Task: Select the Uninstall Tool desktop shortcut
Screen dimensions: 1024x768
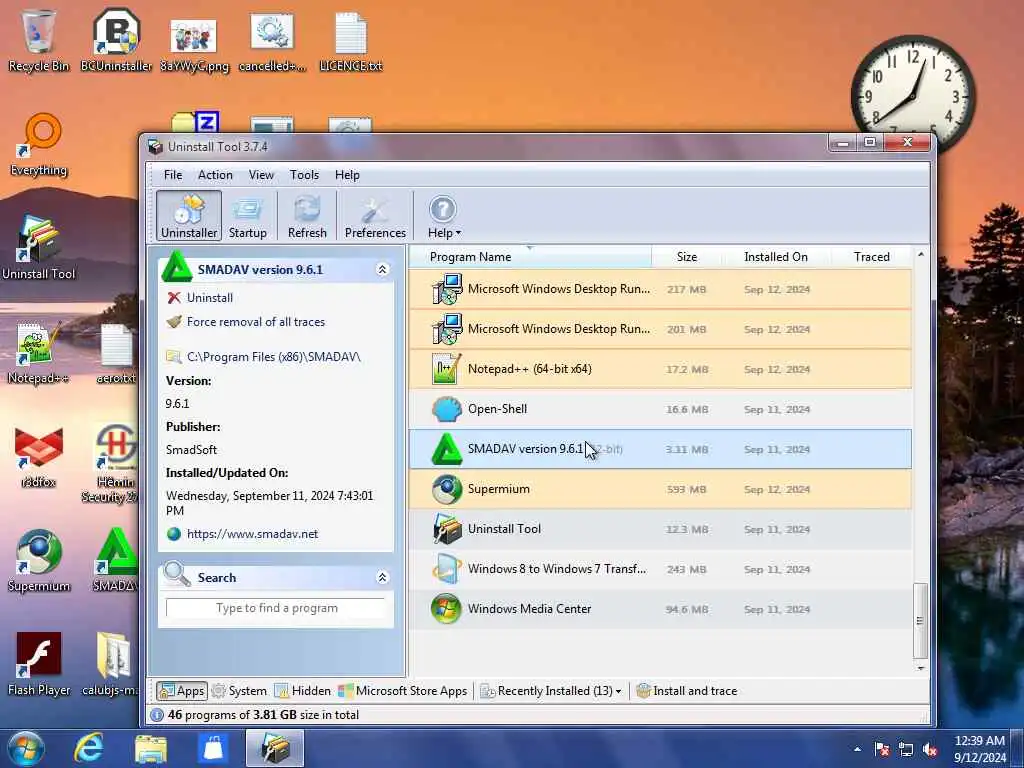Action: 39,248
